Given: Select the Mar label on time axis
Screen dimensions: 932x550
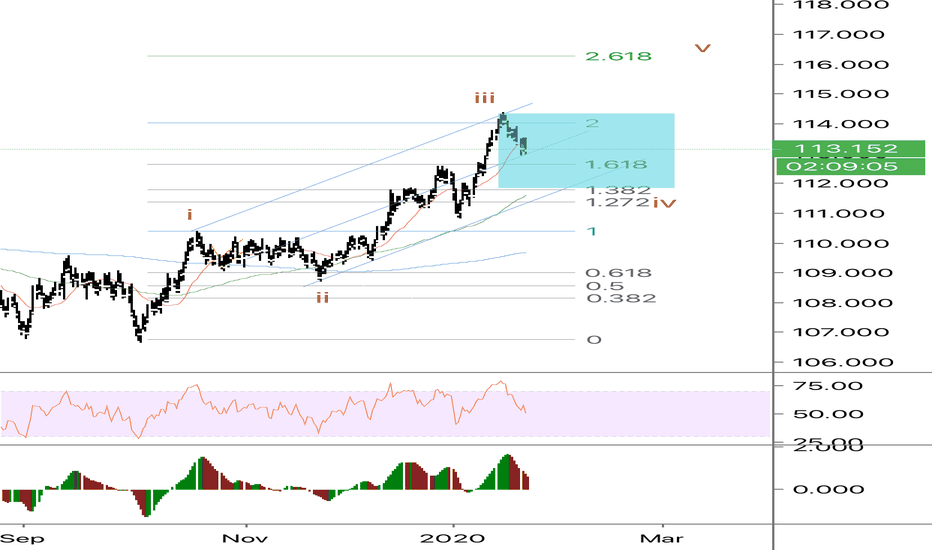Looking at the screenshot, I should (661, 537).
